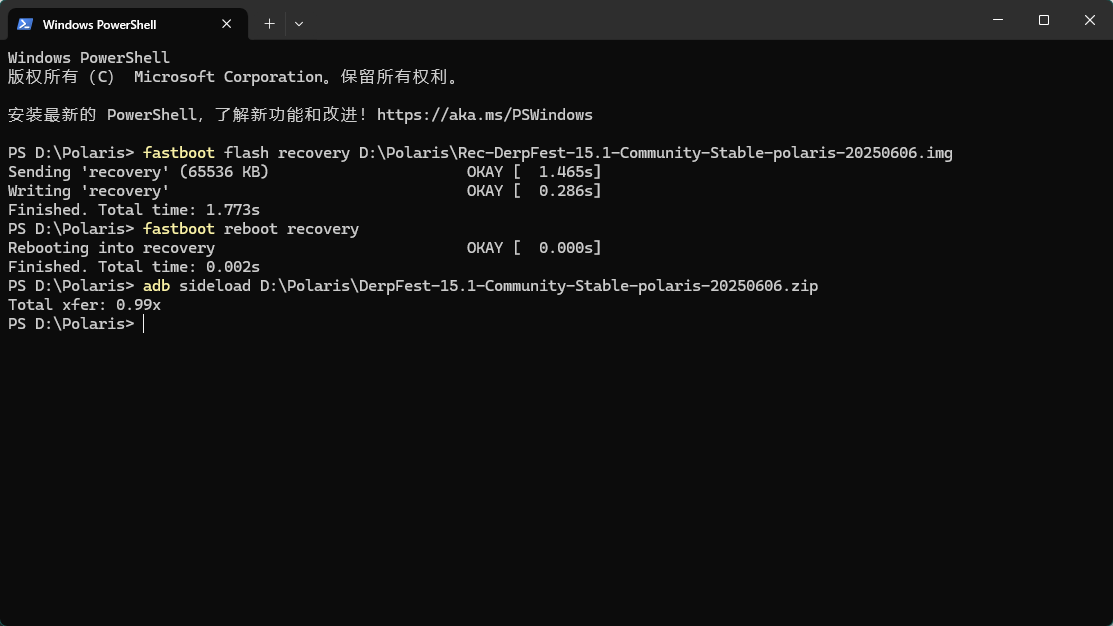Click the Total xfer: 0.99x output
This screenshot has height=626, width=1113.
84,305
